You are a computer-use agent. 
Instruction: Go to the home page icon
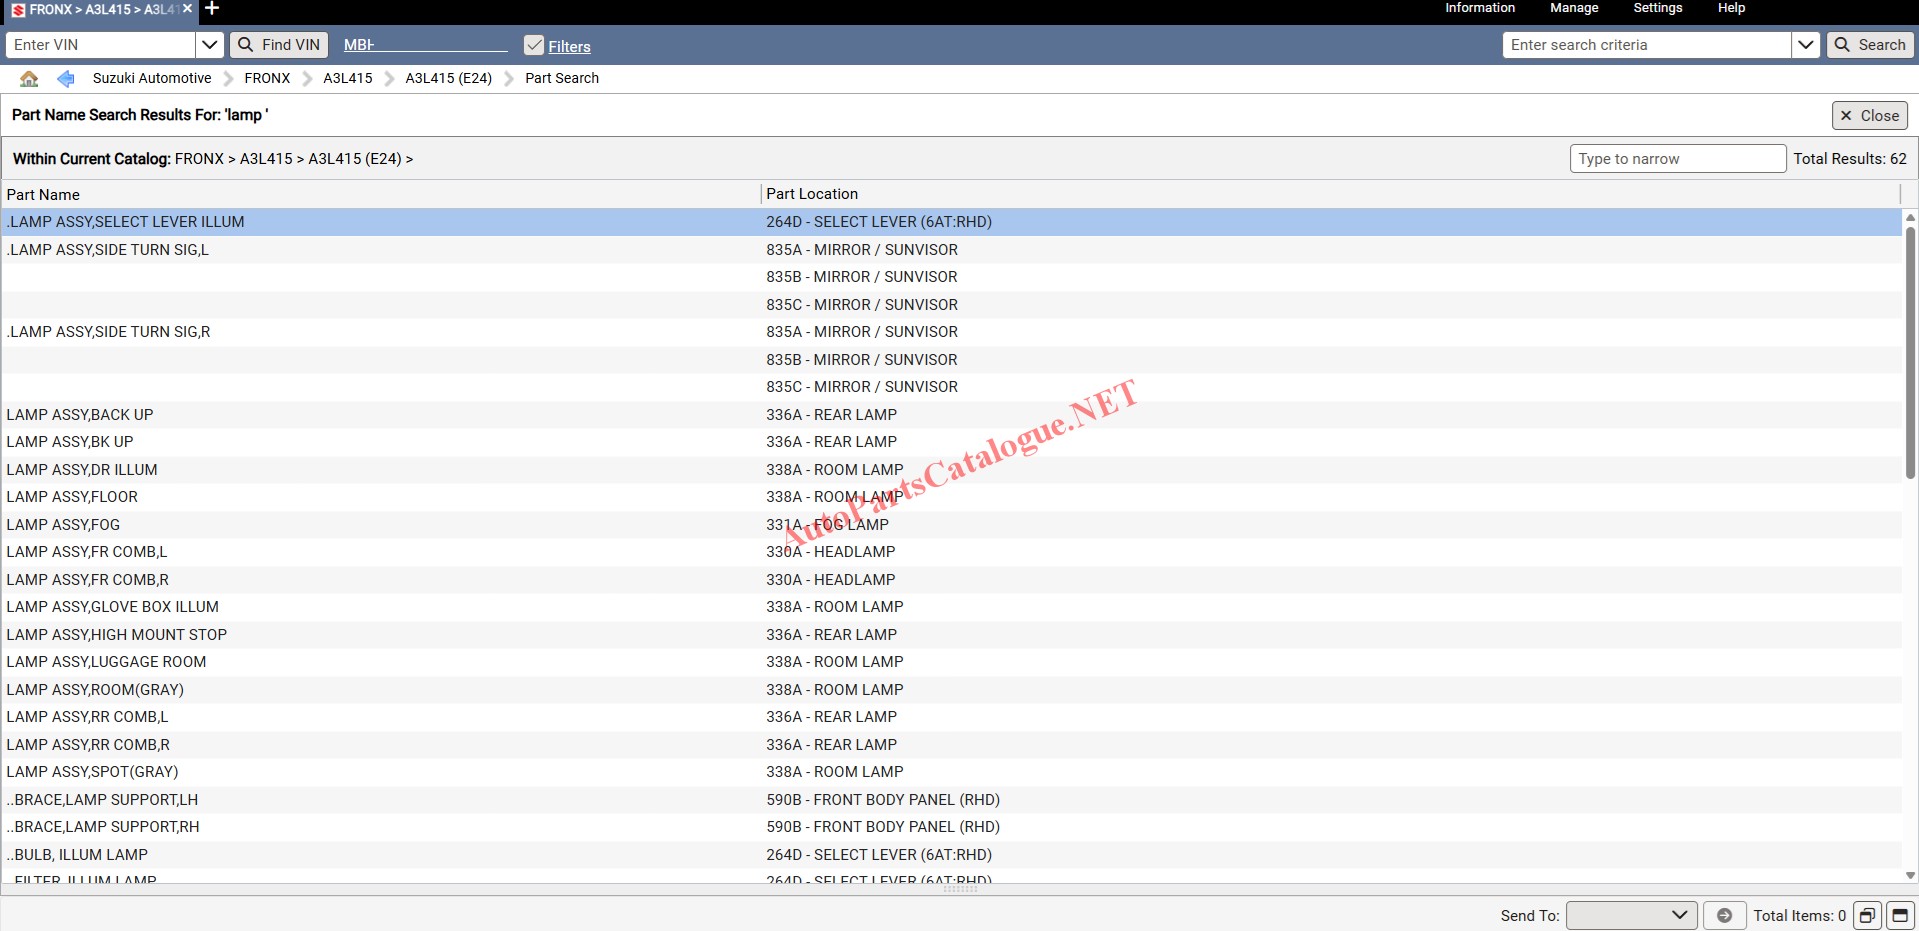point(29,78)
